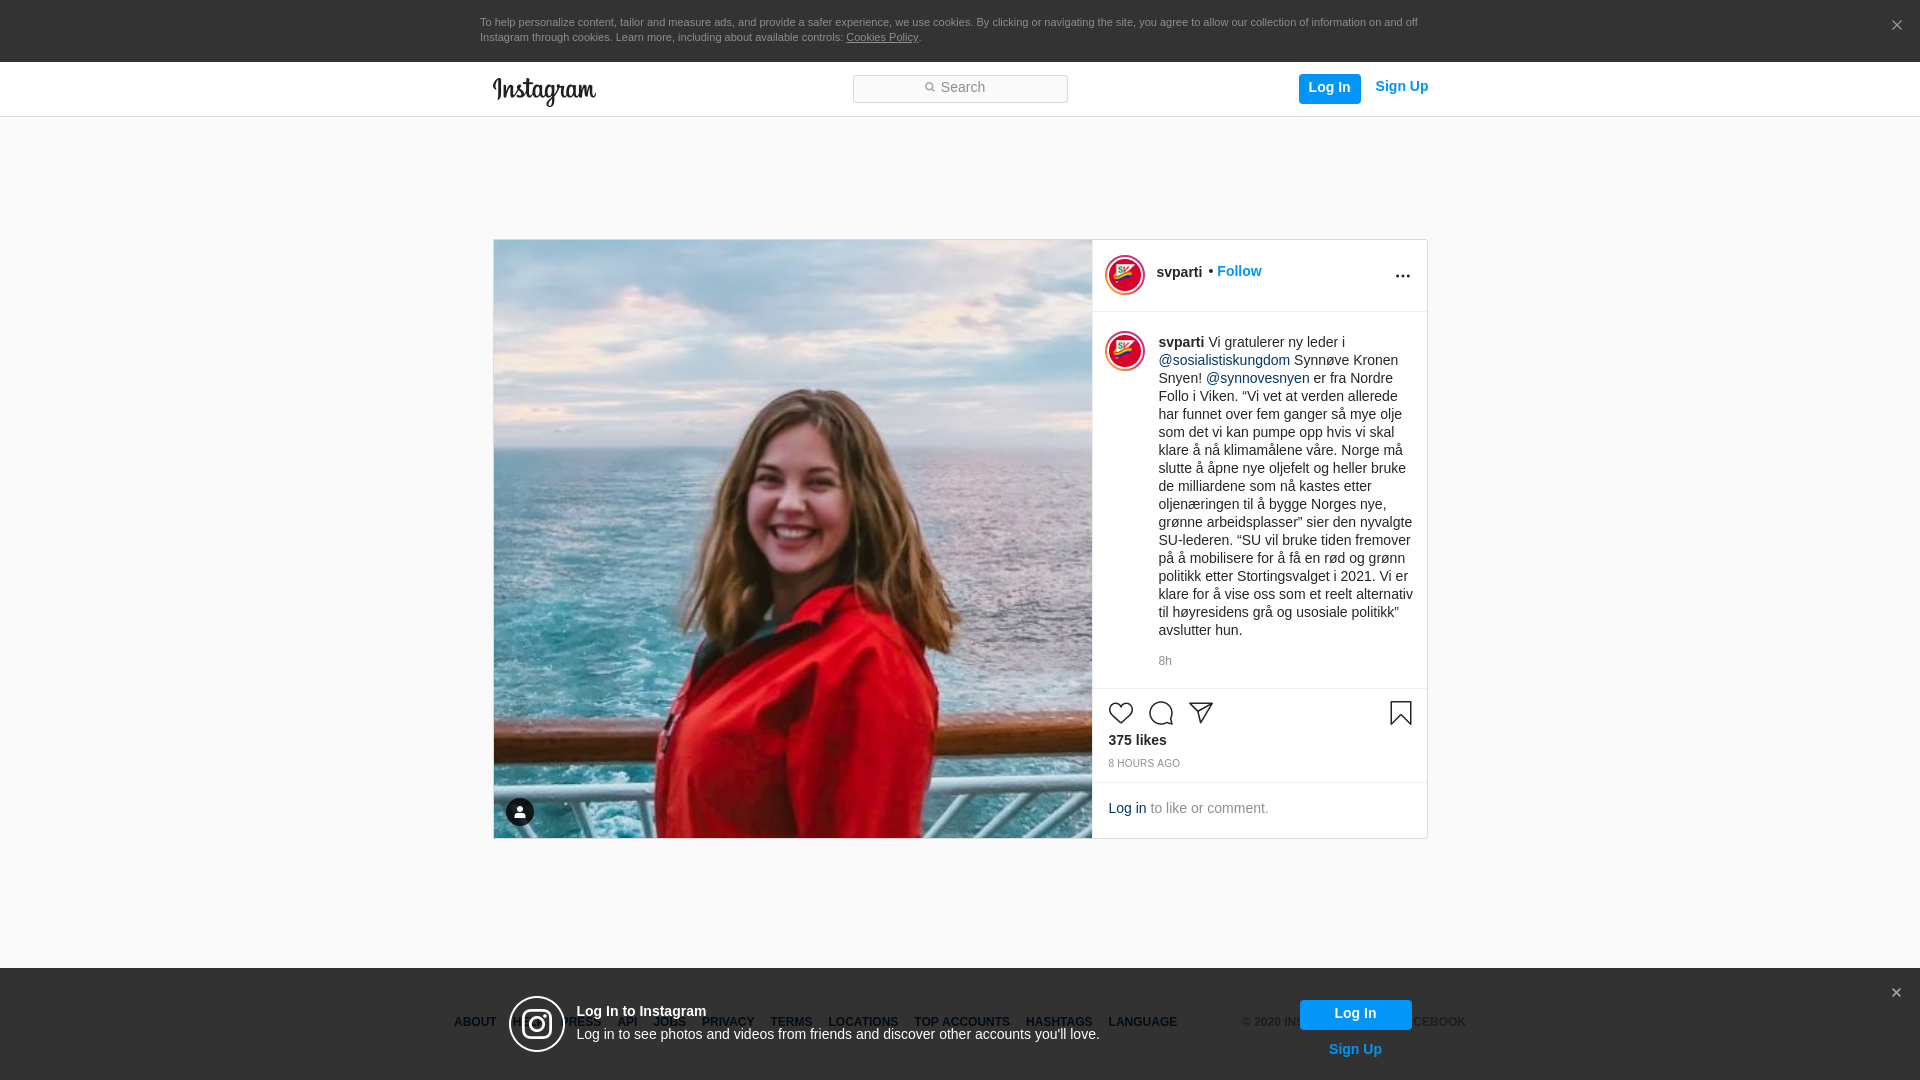The width and height of the screenshot is (1920, 1080).
Task: Open svparti username in the caption
Action: (x=1180, y=342)
